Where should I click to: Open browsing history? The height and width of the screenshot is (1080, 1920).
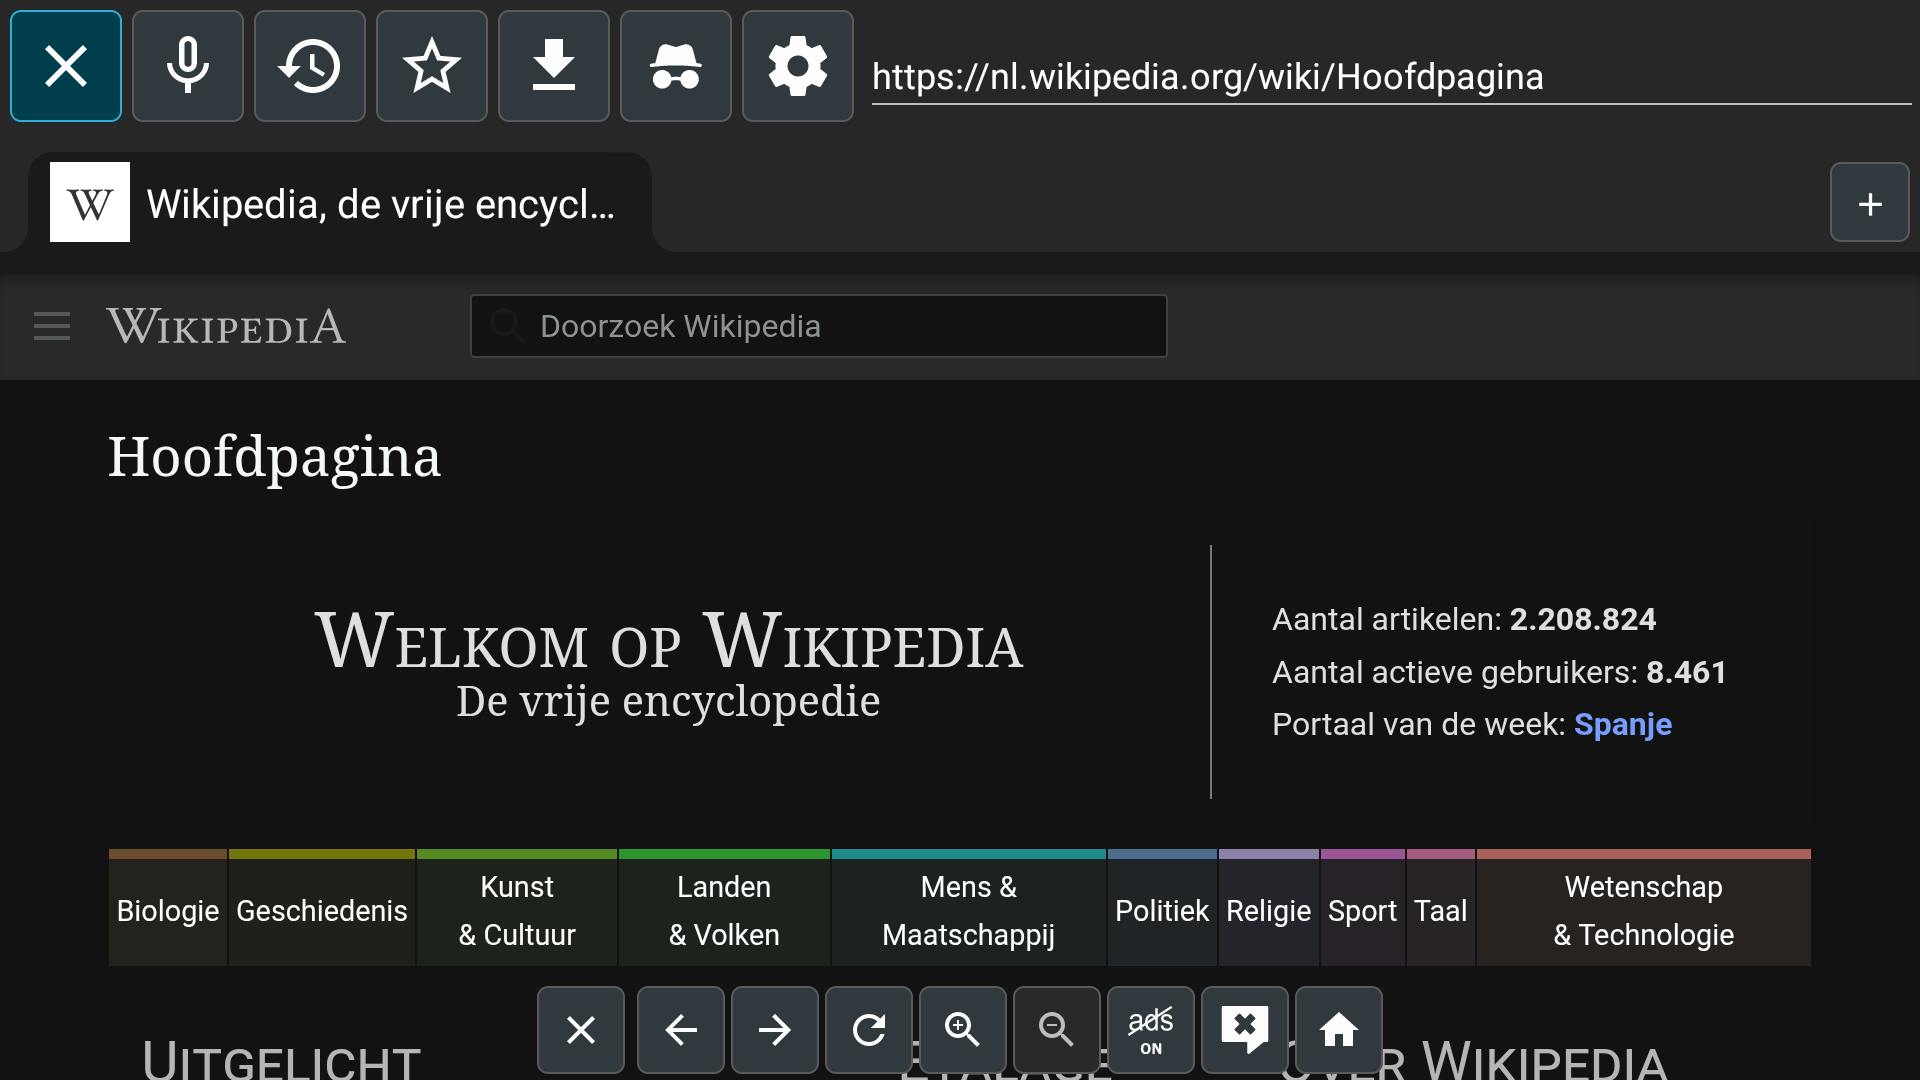tap(310, 66)
